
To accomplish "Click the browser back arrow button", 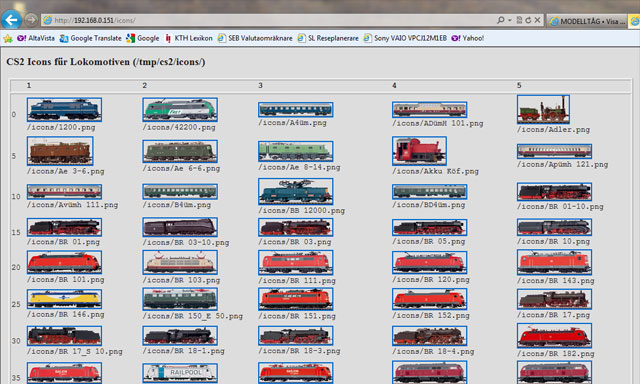I will [x=11, y=20].
